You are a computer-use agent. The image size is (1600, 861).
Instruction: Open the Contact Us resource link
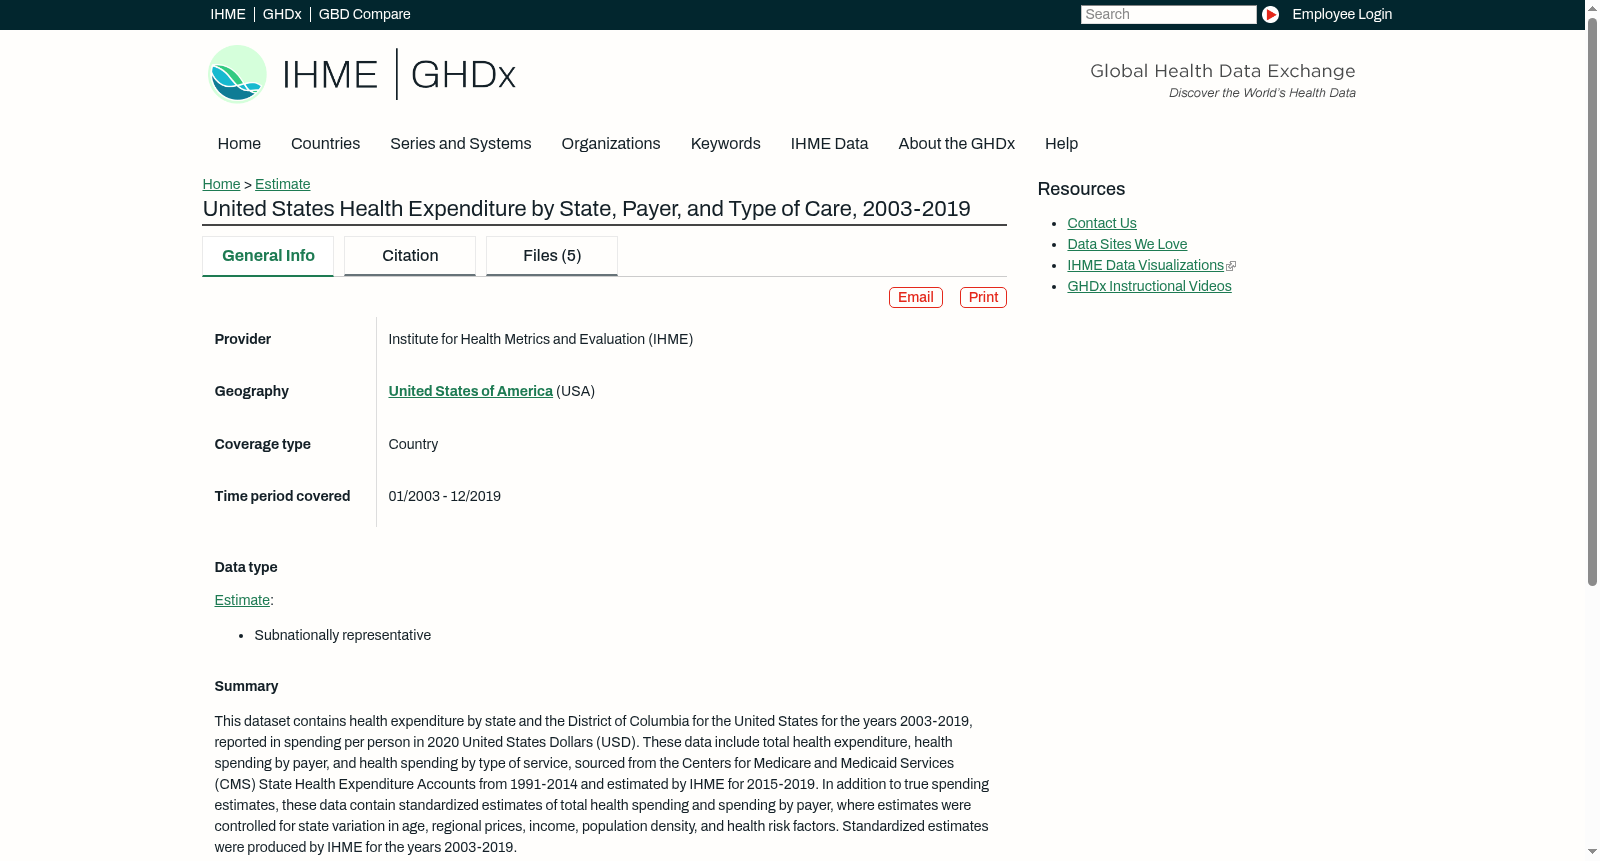1102,223
